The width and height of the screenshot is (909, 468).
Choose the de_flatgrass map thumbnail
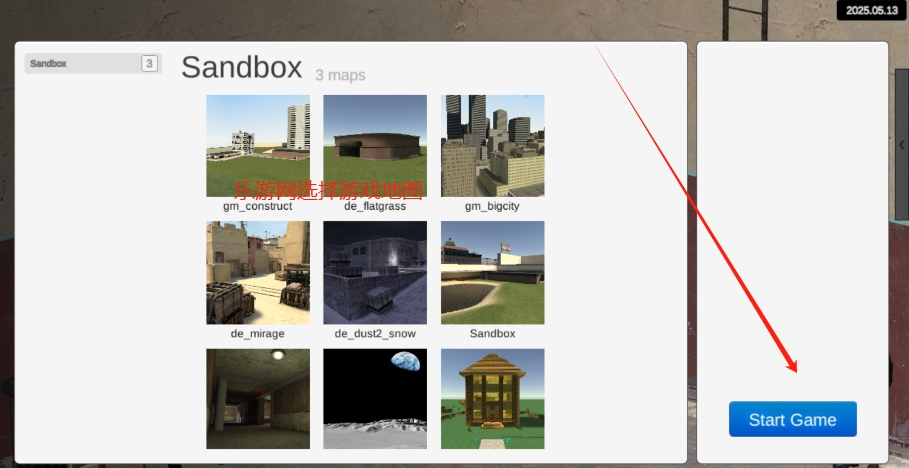point(375,146)
